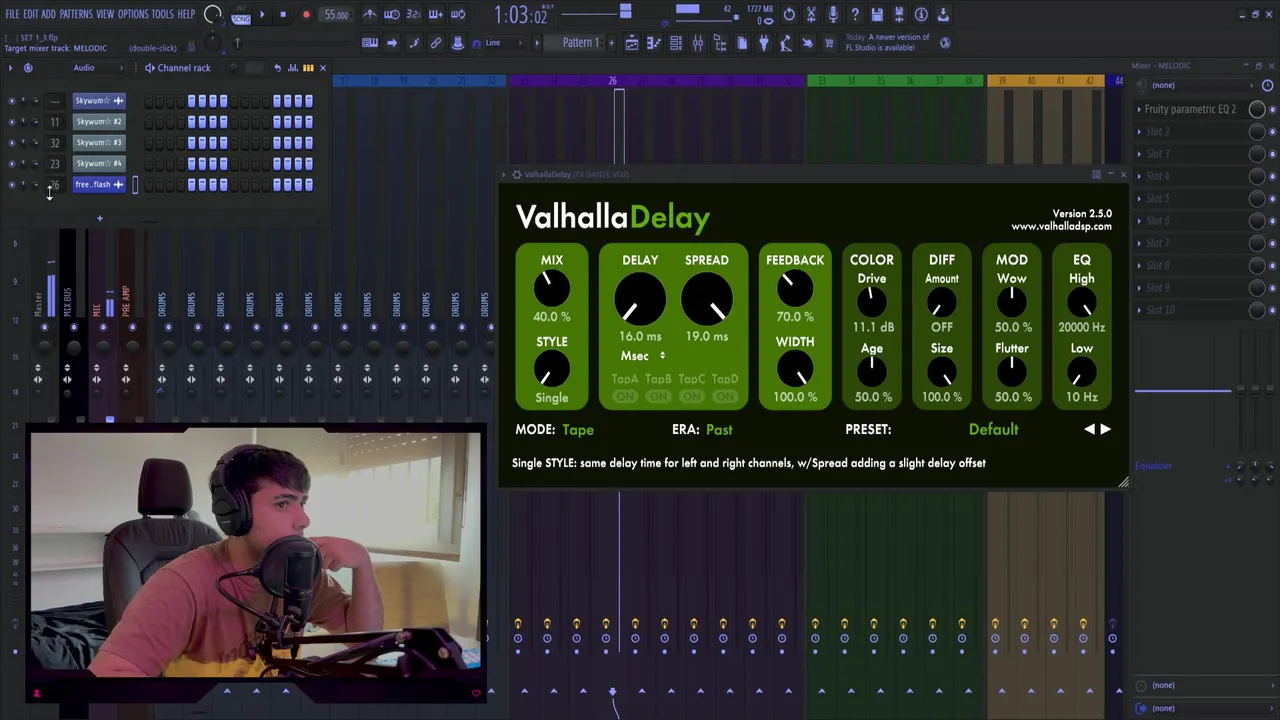
Task: Open the ValhallaDelay MODE Tape selector
Action: [578, 430]
